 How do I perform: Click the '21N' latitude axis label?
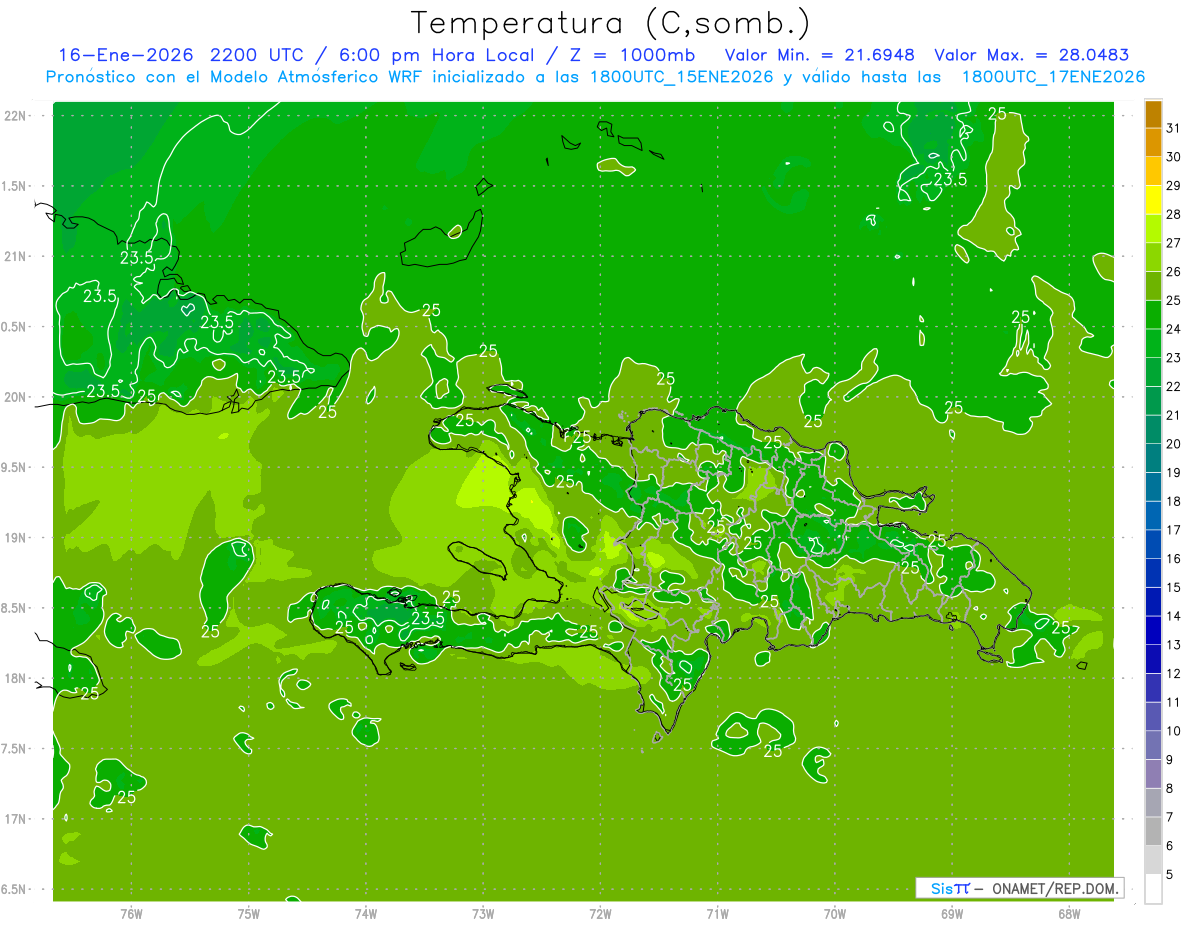(16, 256)
